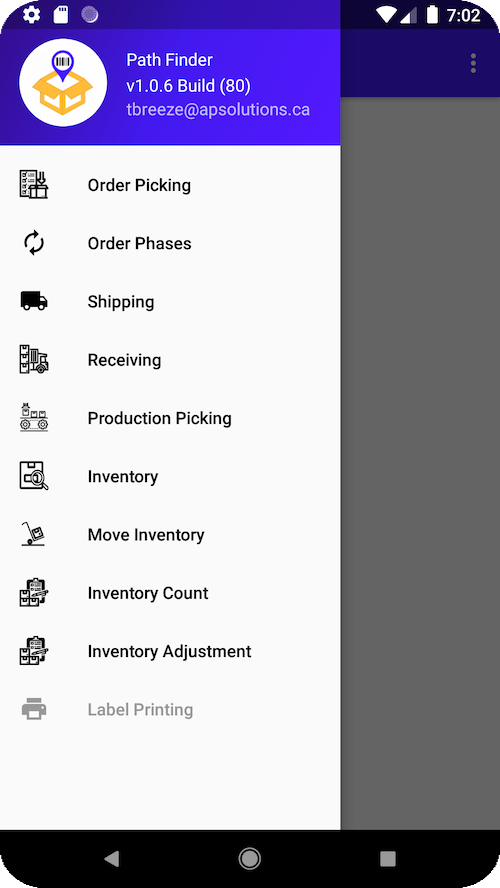This screenshot has height=888, width=500.
Task: Tap the Android back navigation button
Action: [112, 859]
